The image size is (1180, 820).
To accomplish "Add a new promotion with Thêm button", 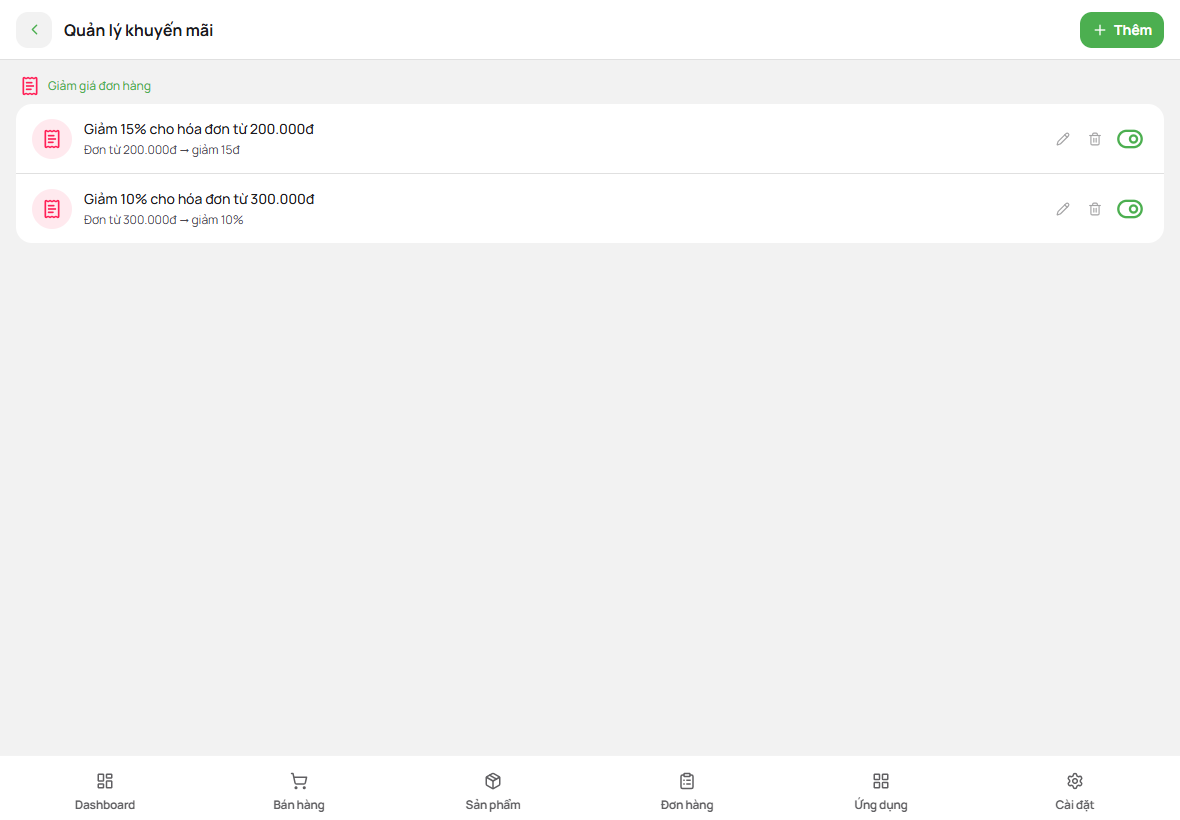I will tap(1121, 30).
